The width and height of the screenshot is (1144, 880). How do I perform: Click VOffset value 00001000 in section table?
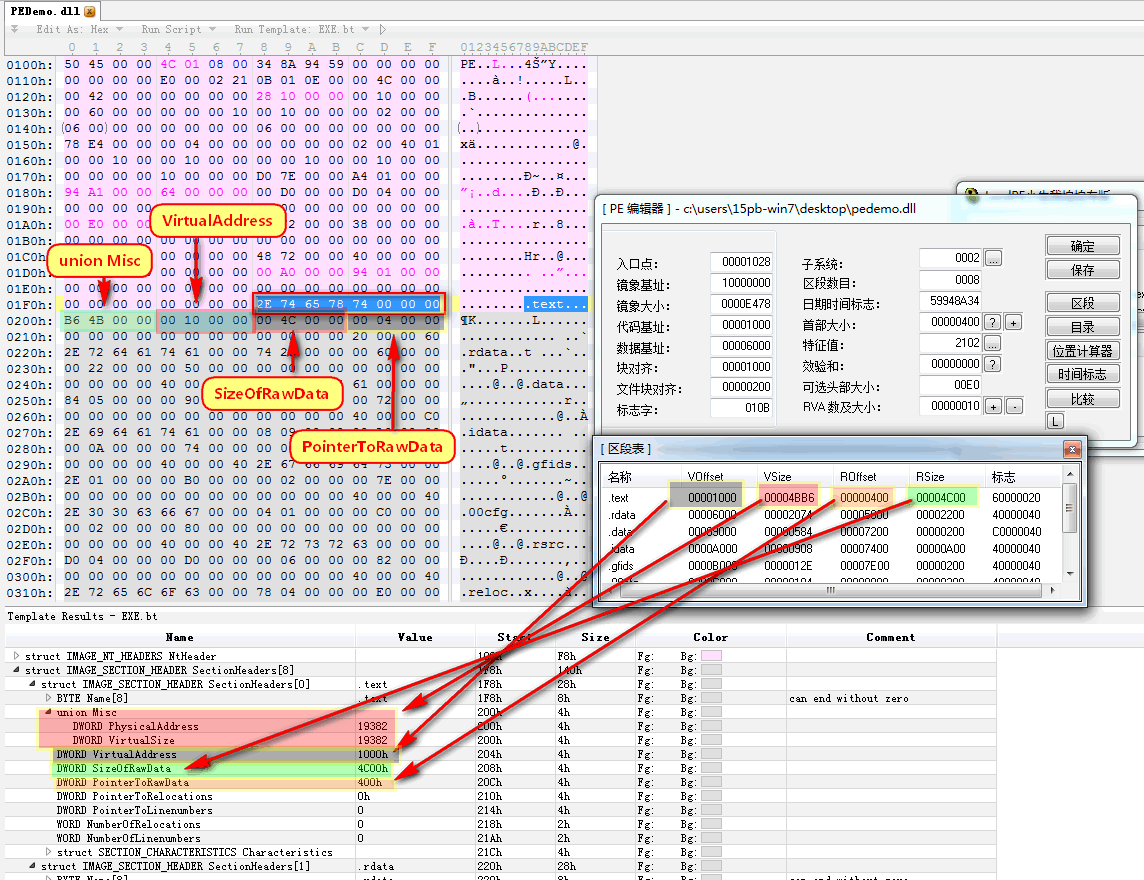pos(712,498)
